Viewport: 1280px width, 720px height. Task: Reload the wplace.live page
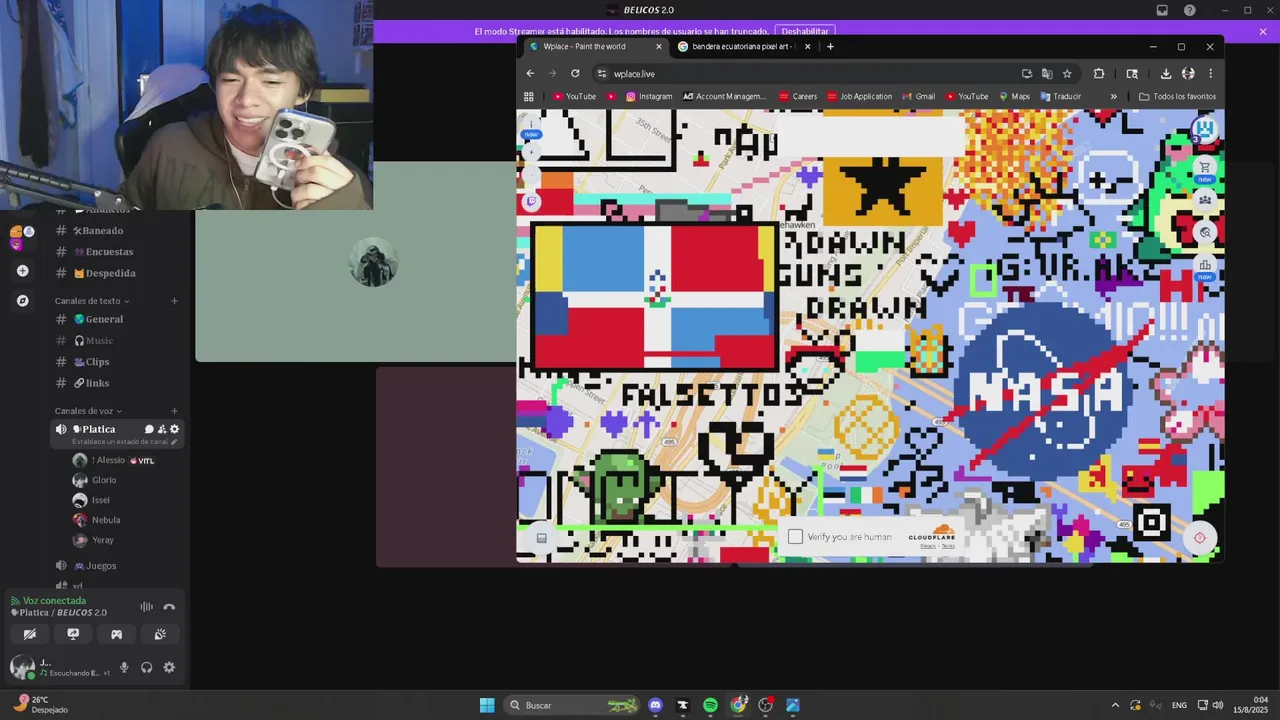click(575, 73)
